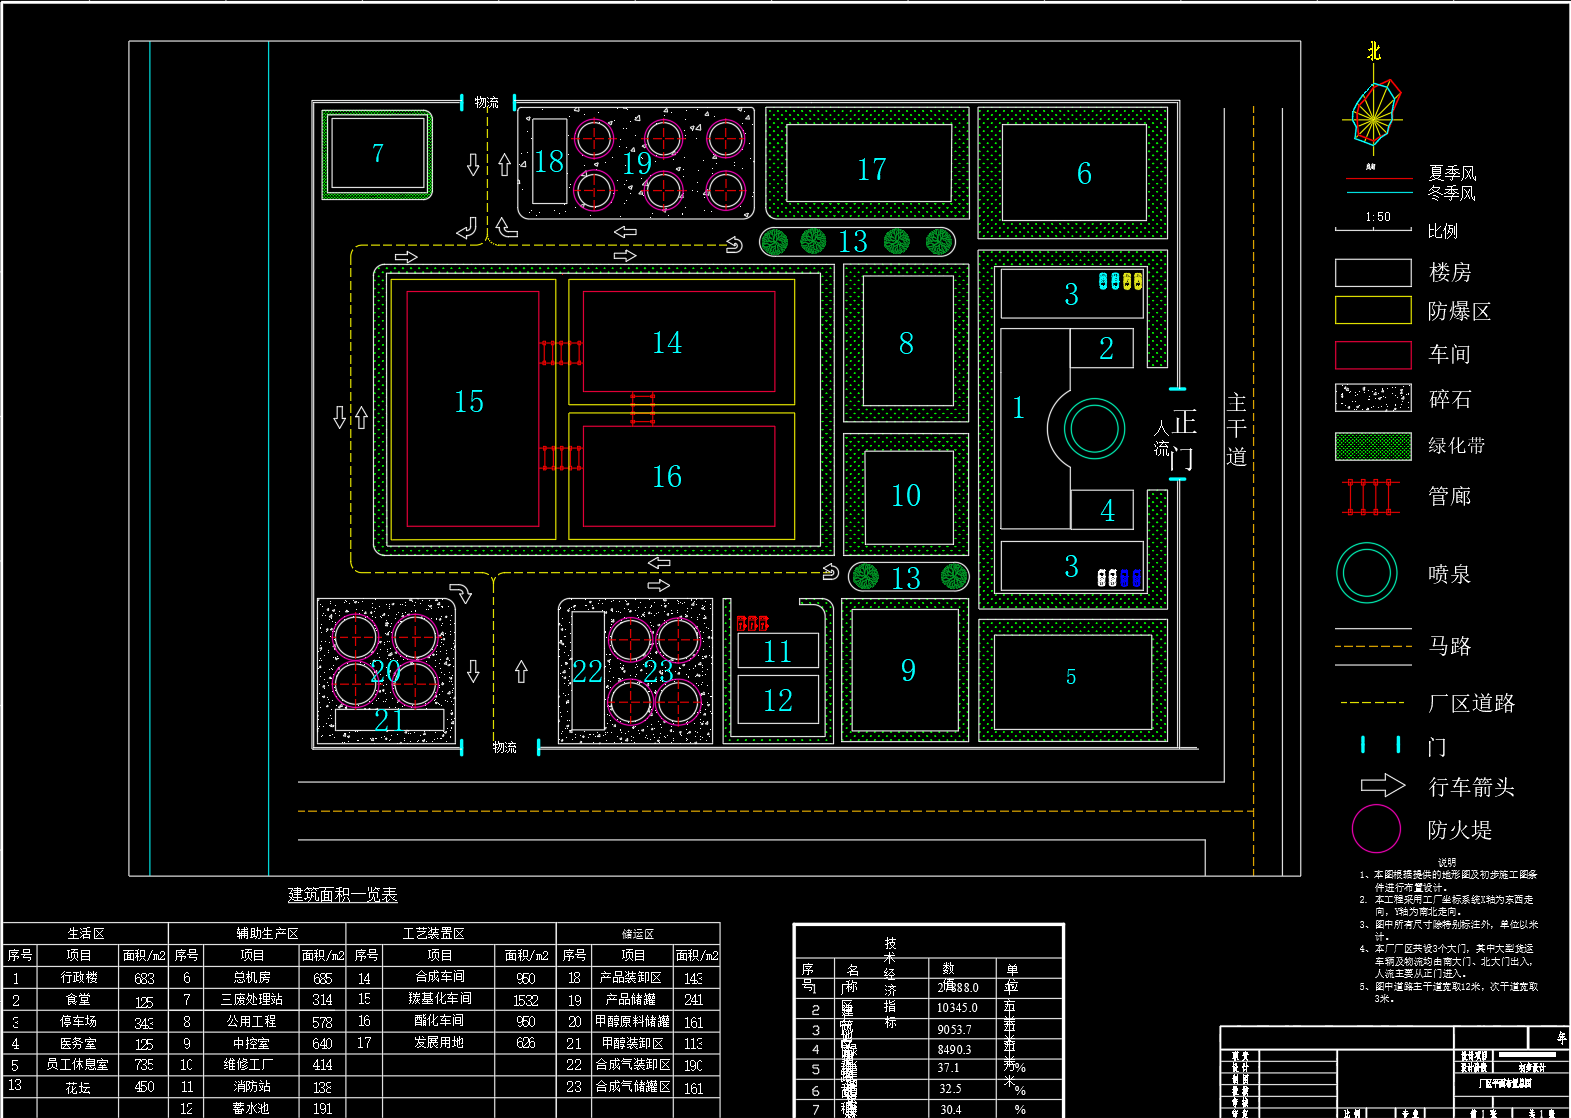
Task: Click the green belt legend swatch
Action: (1373, 446)
